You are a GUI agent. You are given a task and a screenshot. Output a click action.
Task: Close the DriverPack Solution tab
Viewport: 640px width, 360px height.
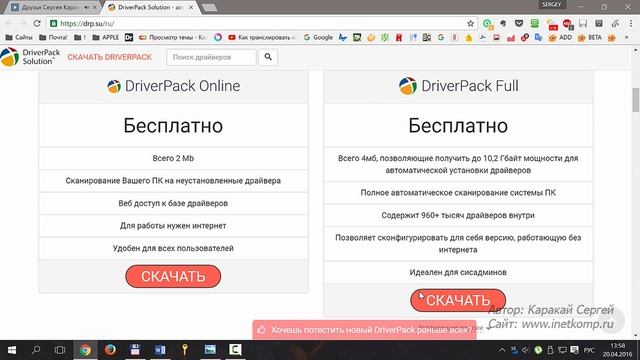pos(191,7)
